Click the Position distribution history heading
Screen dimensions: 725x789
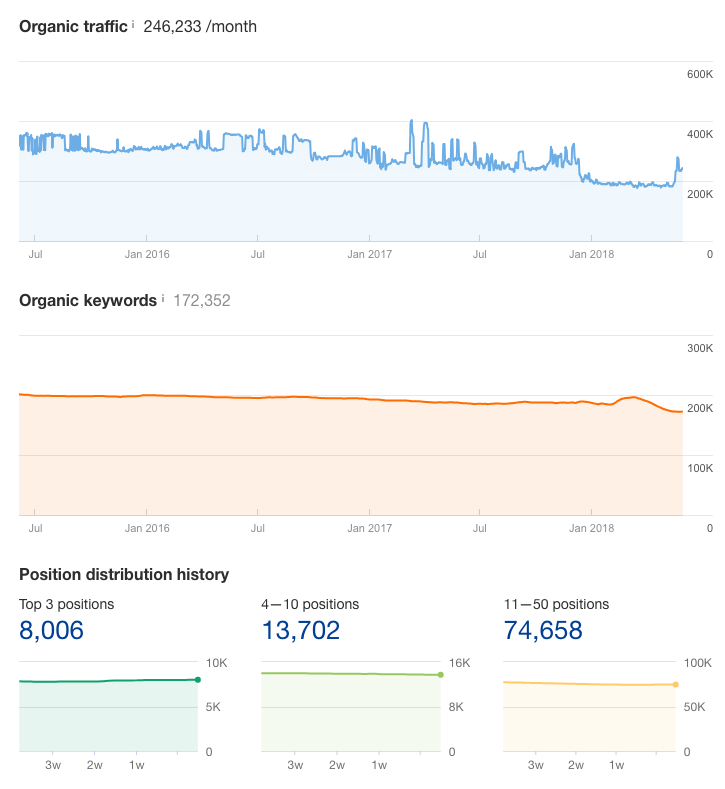tap(124, 575)
